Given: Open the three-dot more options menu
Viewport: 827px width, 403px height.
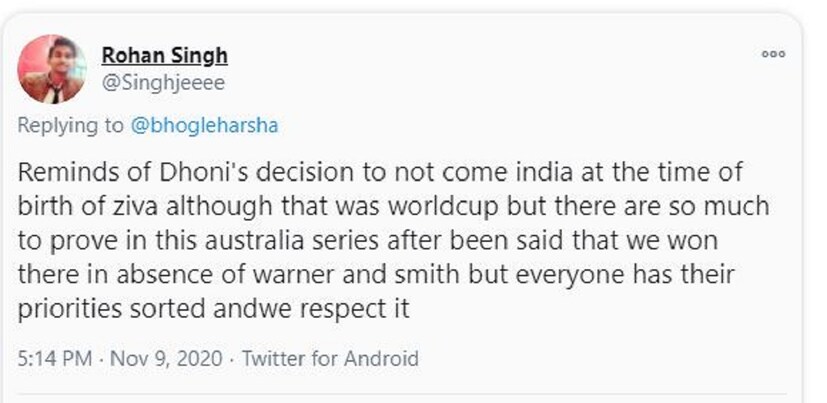Looking at the screenshot, I should click(x=773, y=55).
